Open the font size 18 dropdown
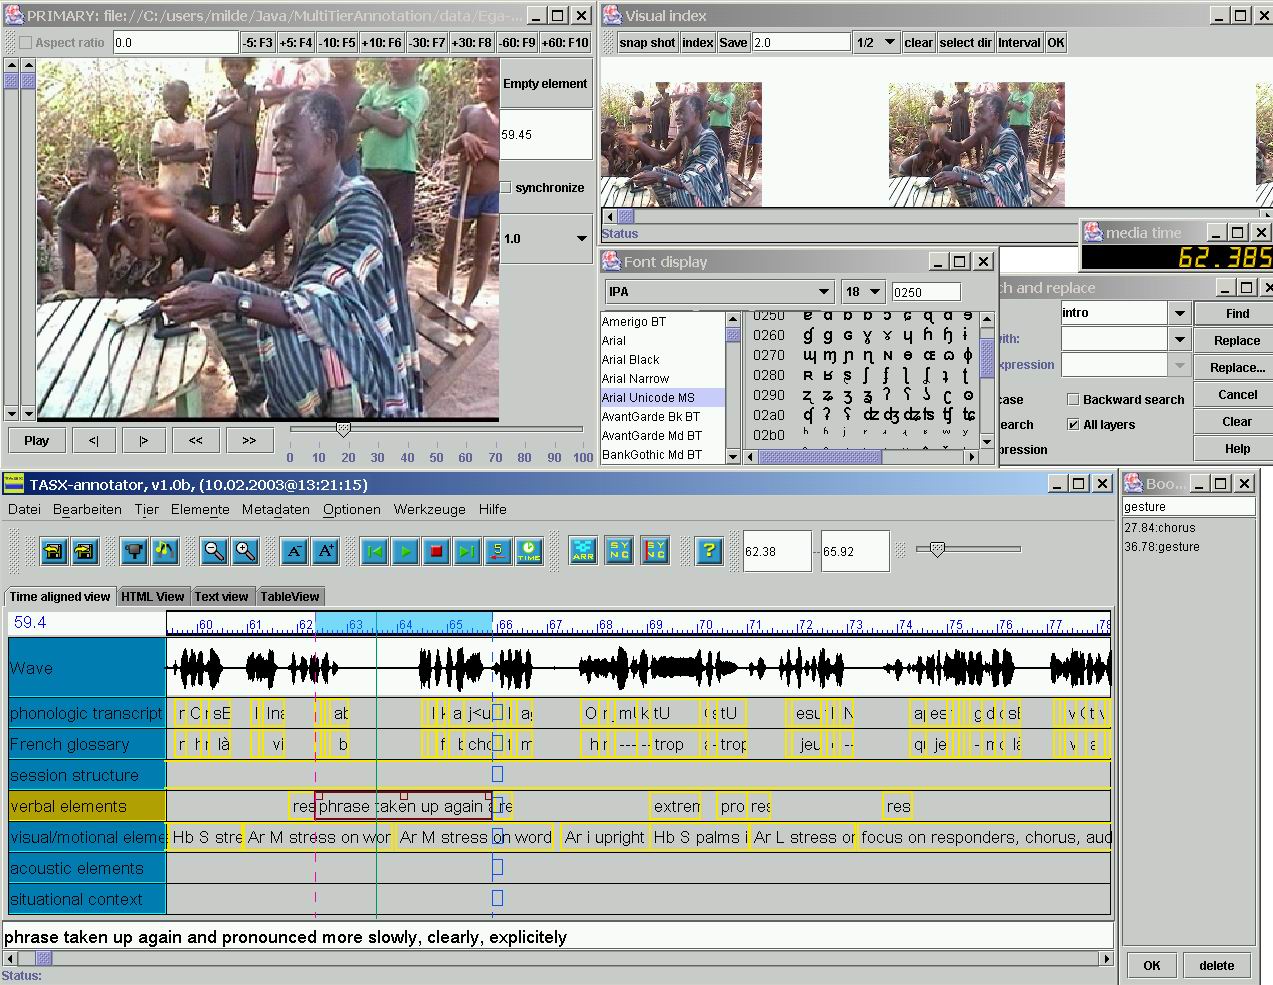This screenshot has width=1273, height=985. tap(874, 292)
